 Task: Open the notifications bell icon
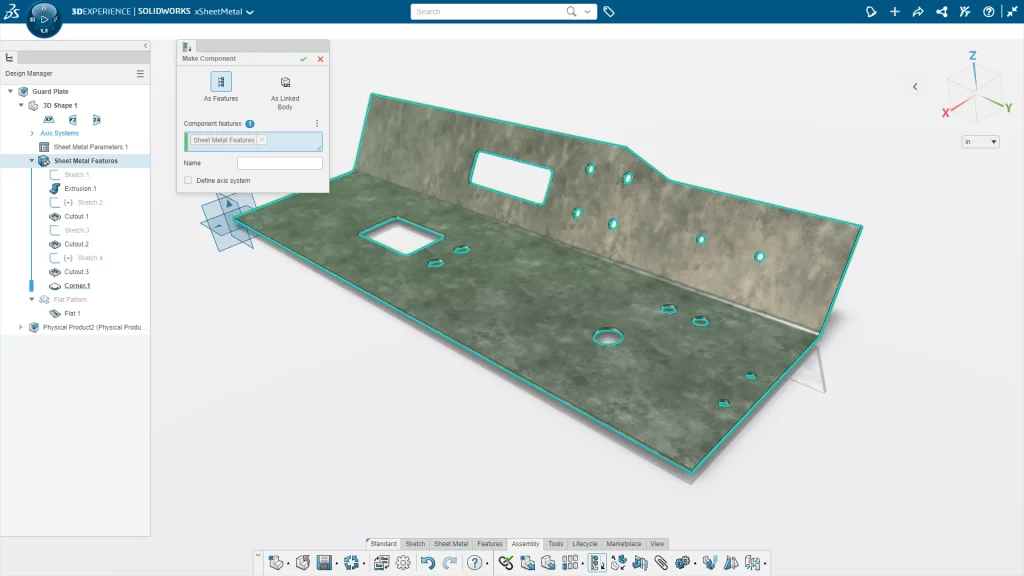(871, 12)
